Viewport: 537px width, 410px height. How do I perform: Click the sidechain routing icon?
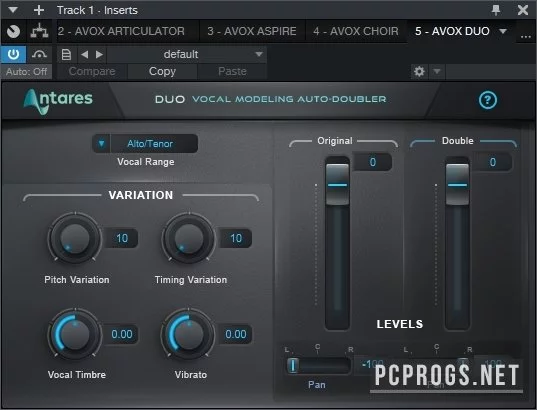[39, 31]
